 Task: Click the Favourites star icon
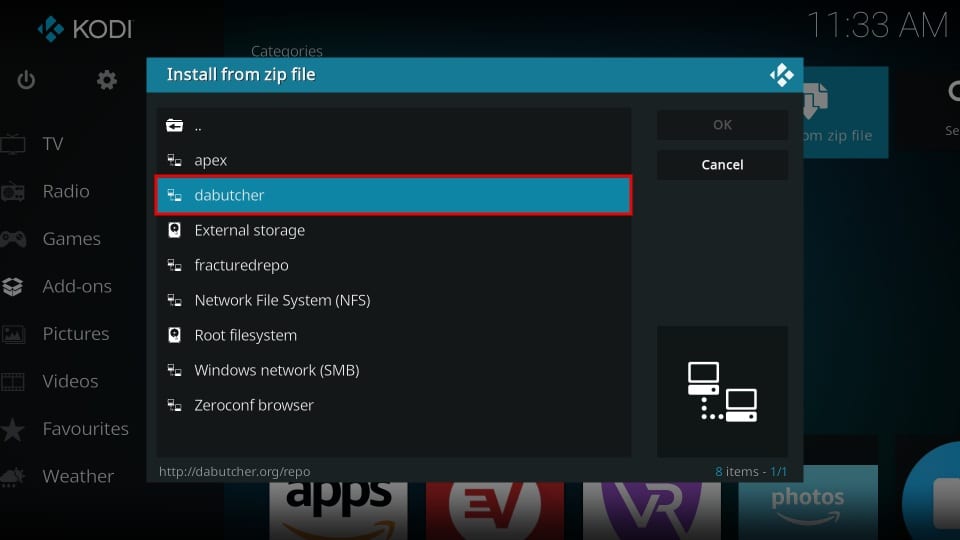pos(12,429)
